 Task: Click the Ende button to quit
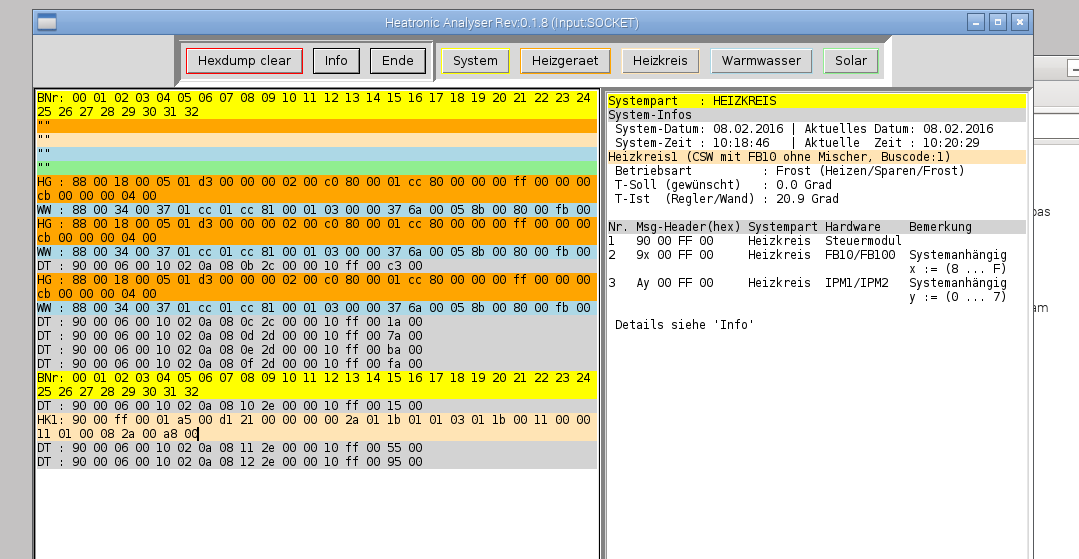coord(397,61)
